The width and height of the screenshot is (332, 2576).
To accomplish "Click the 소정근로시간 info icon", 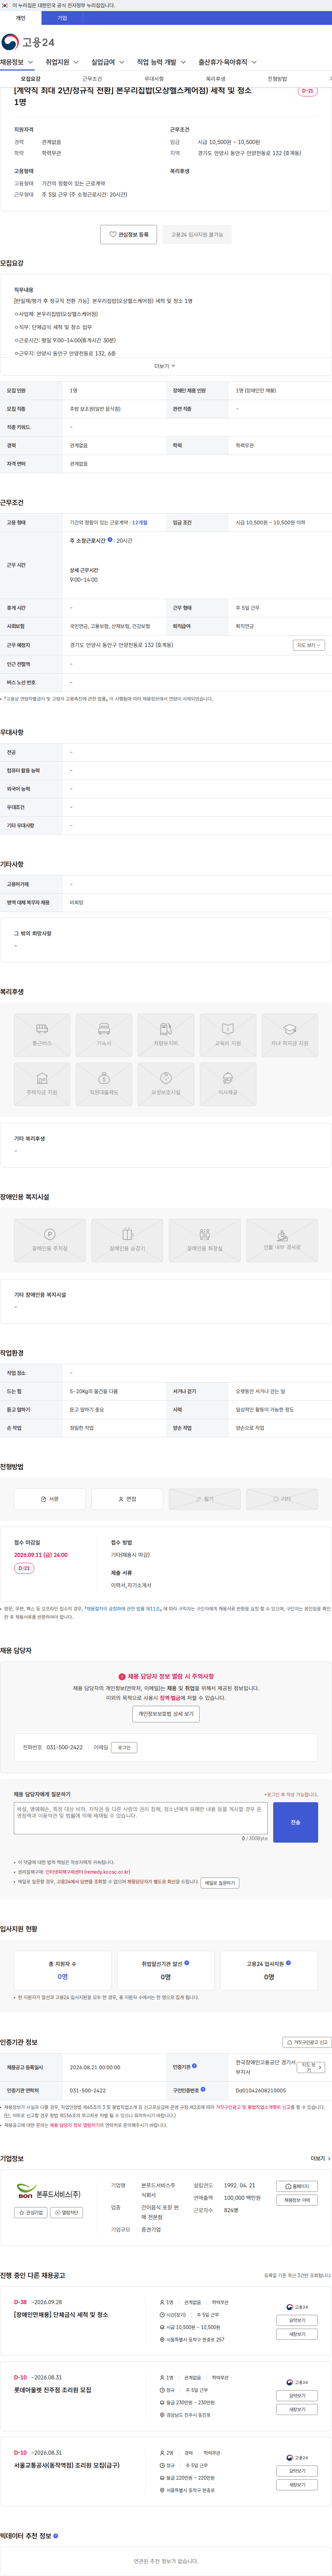I will click(x=110, y=540).
